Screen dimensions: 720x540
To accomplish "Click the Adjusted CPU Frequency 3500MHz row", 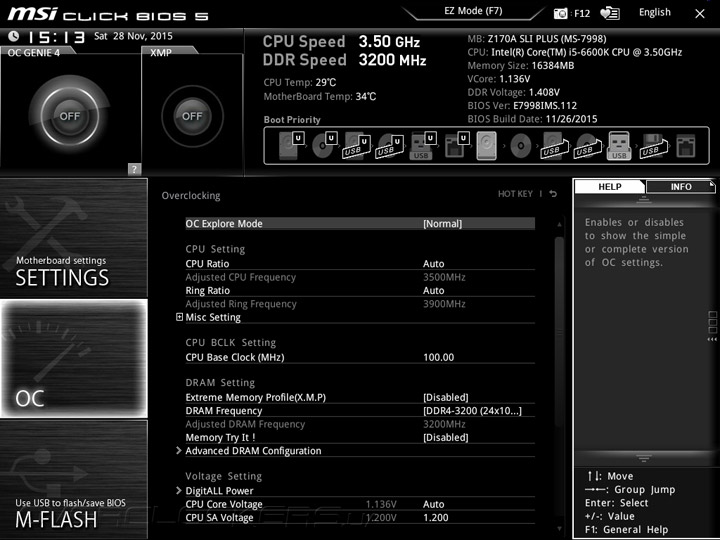I will pos(360,277).
